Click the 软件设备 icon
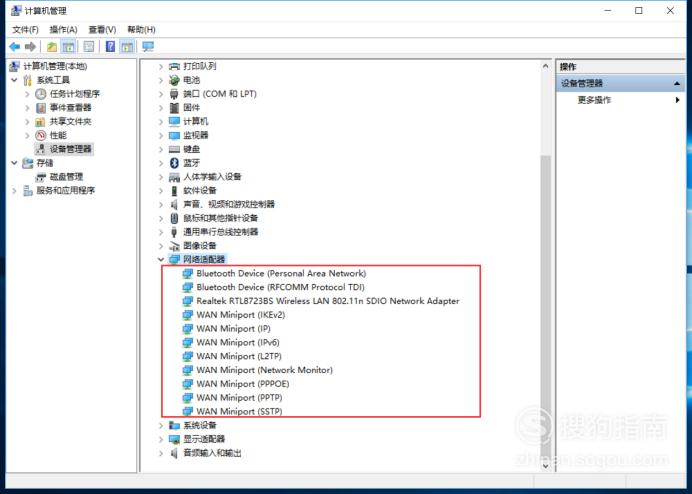 [175, 191]
